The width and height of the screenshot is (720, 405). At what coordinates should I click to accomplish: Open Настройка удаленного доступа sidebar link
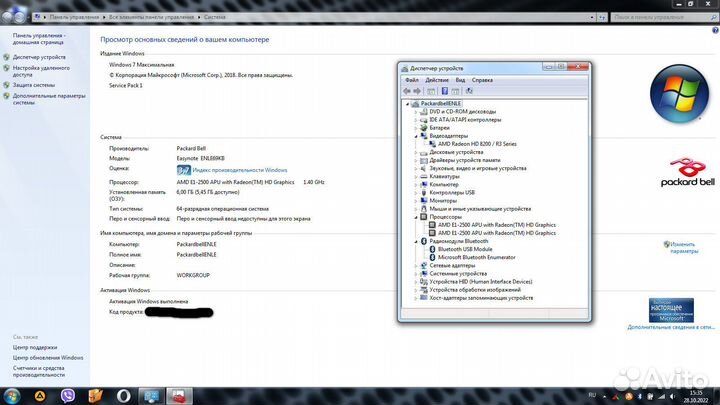41,71
